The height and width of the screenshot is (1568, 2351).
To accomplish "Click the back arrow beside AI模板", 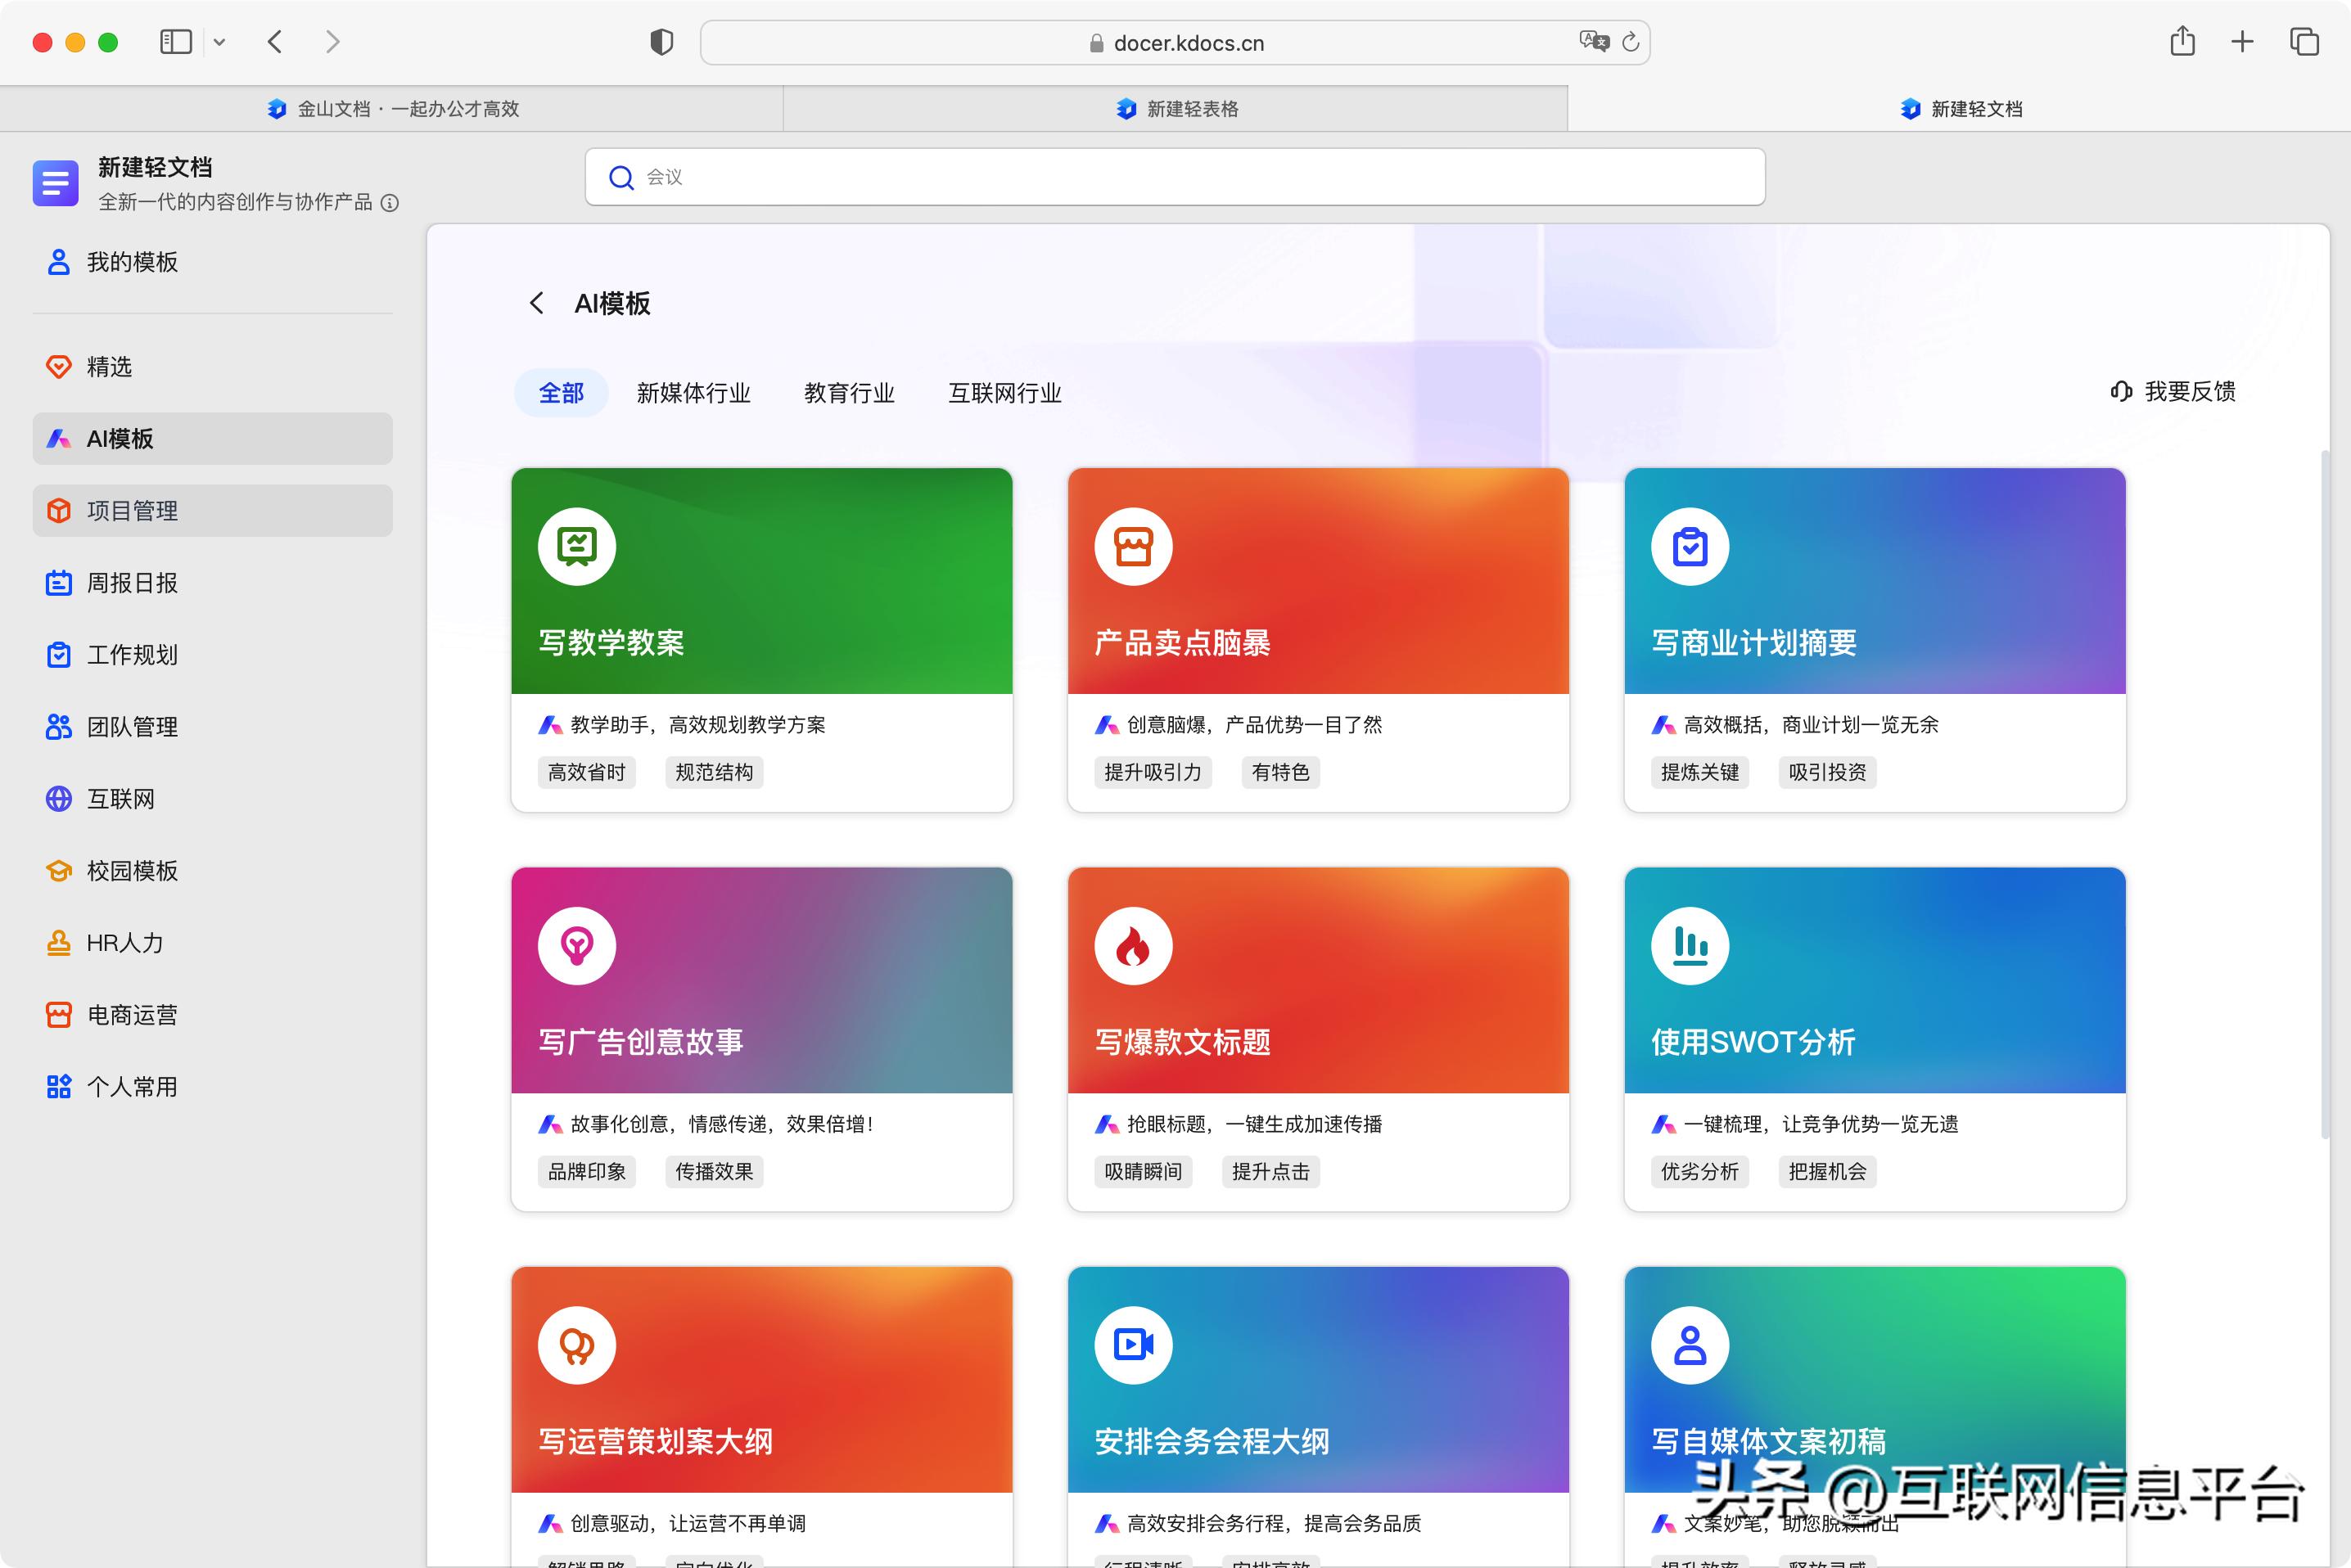I will click(x=537, y=303).
